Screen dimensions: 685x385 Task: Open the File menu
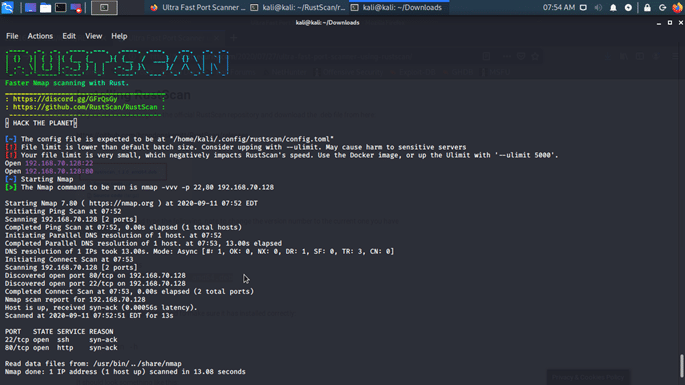(12, 36)
